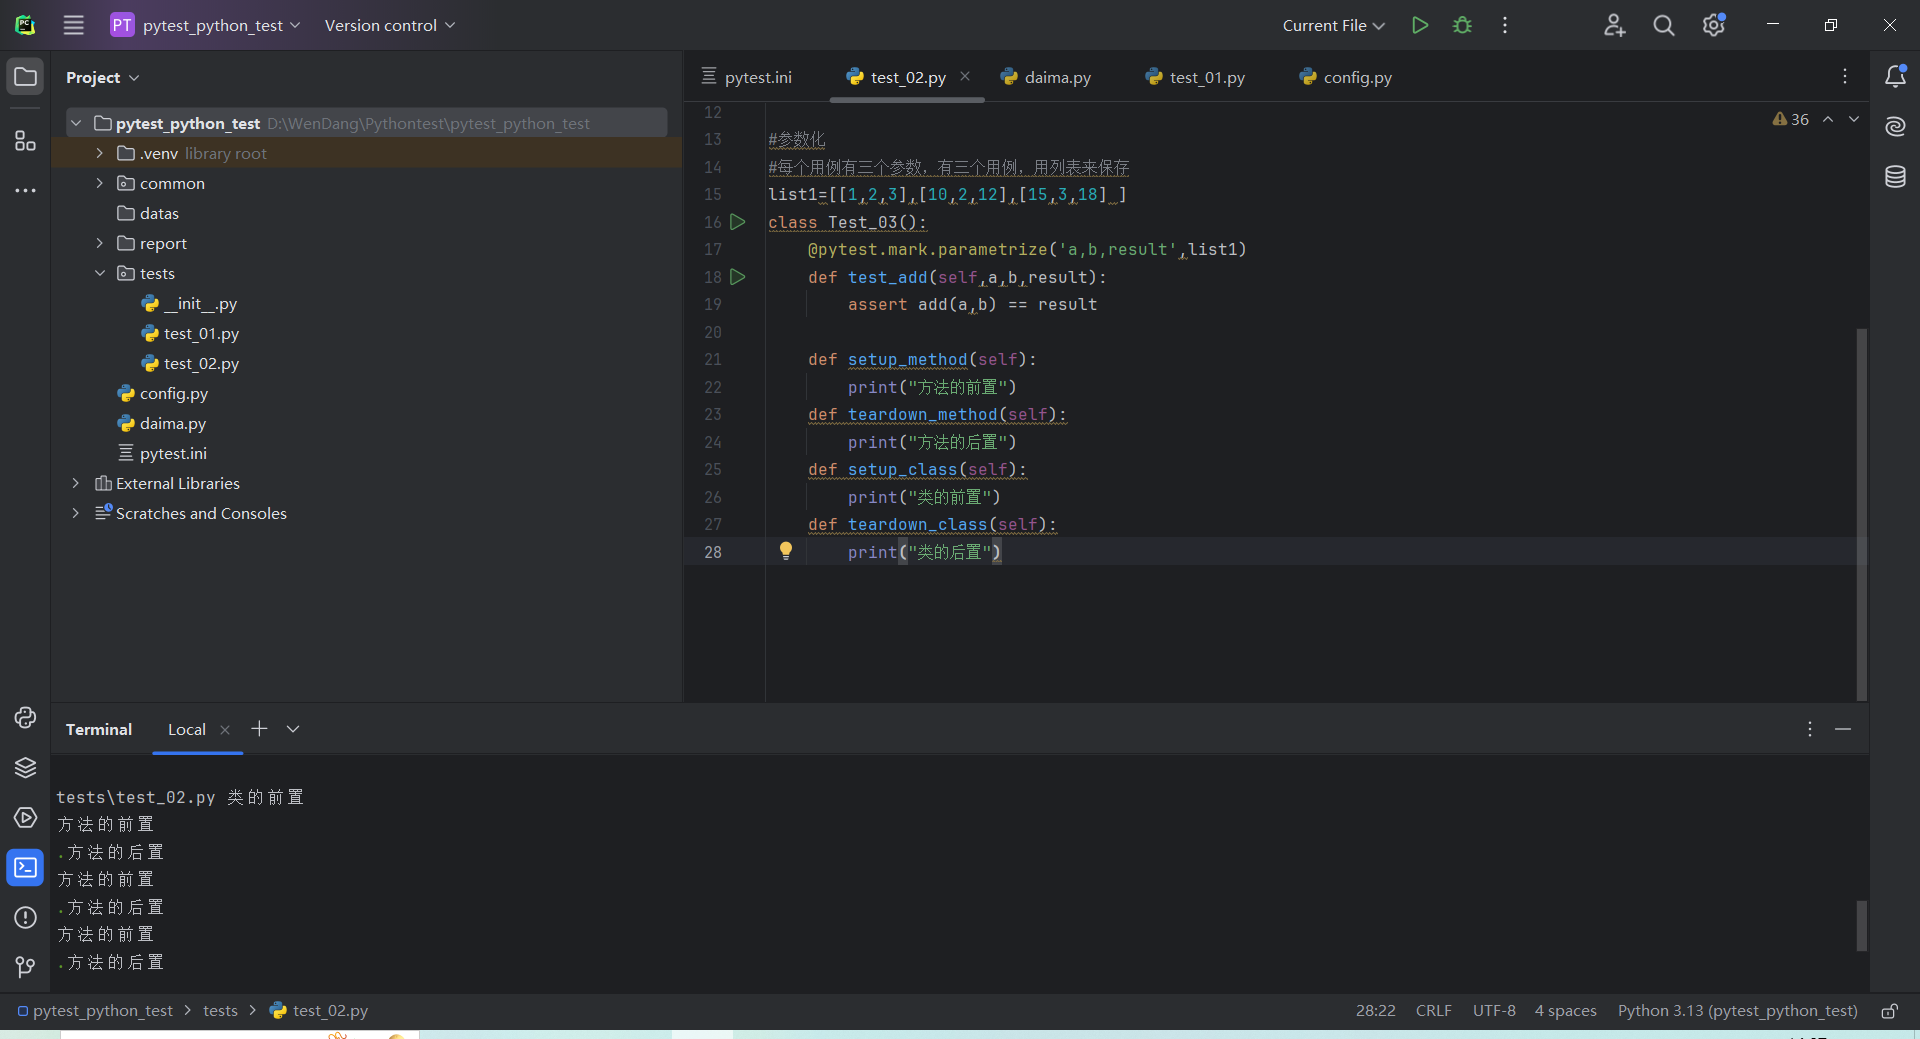This screenshot has height=1039, width=1920.
Task: Open Version control dropdown
Action: click(x=389, y=25)
